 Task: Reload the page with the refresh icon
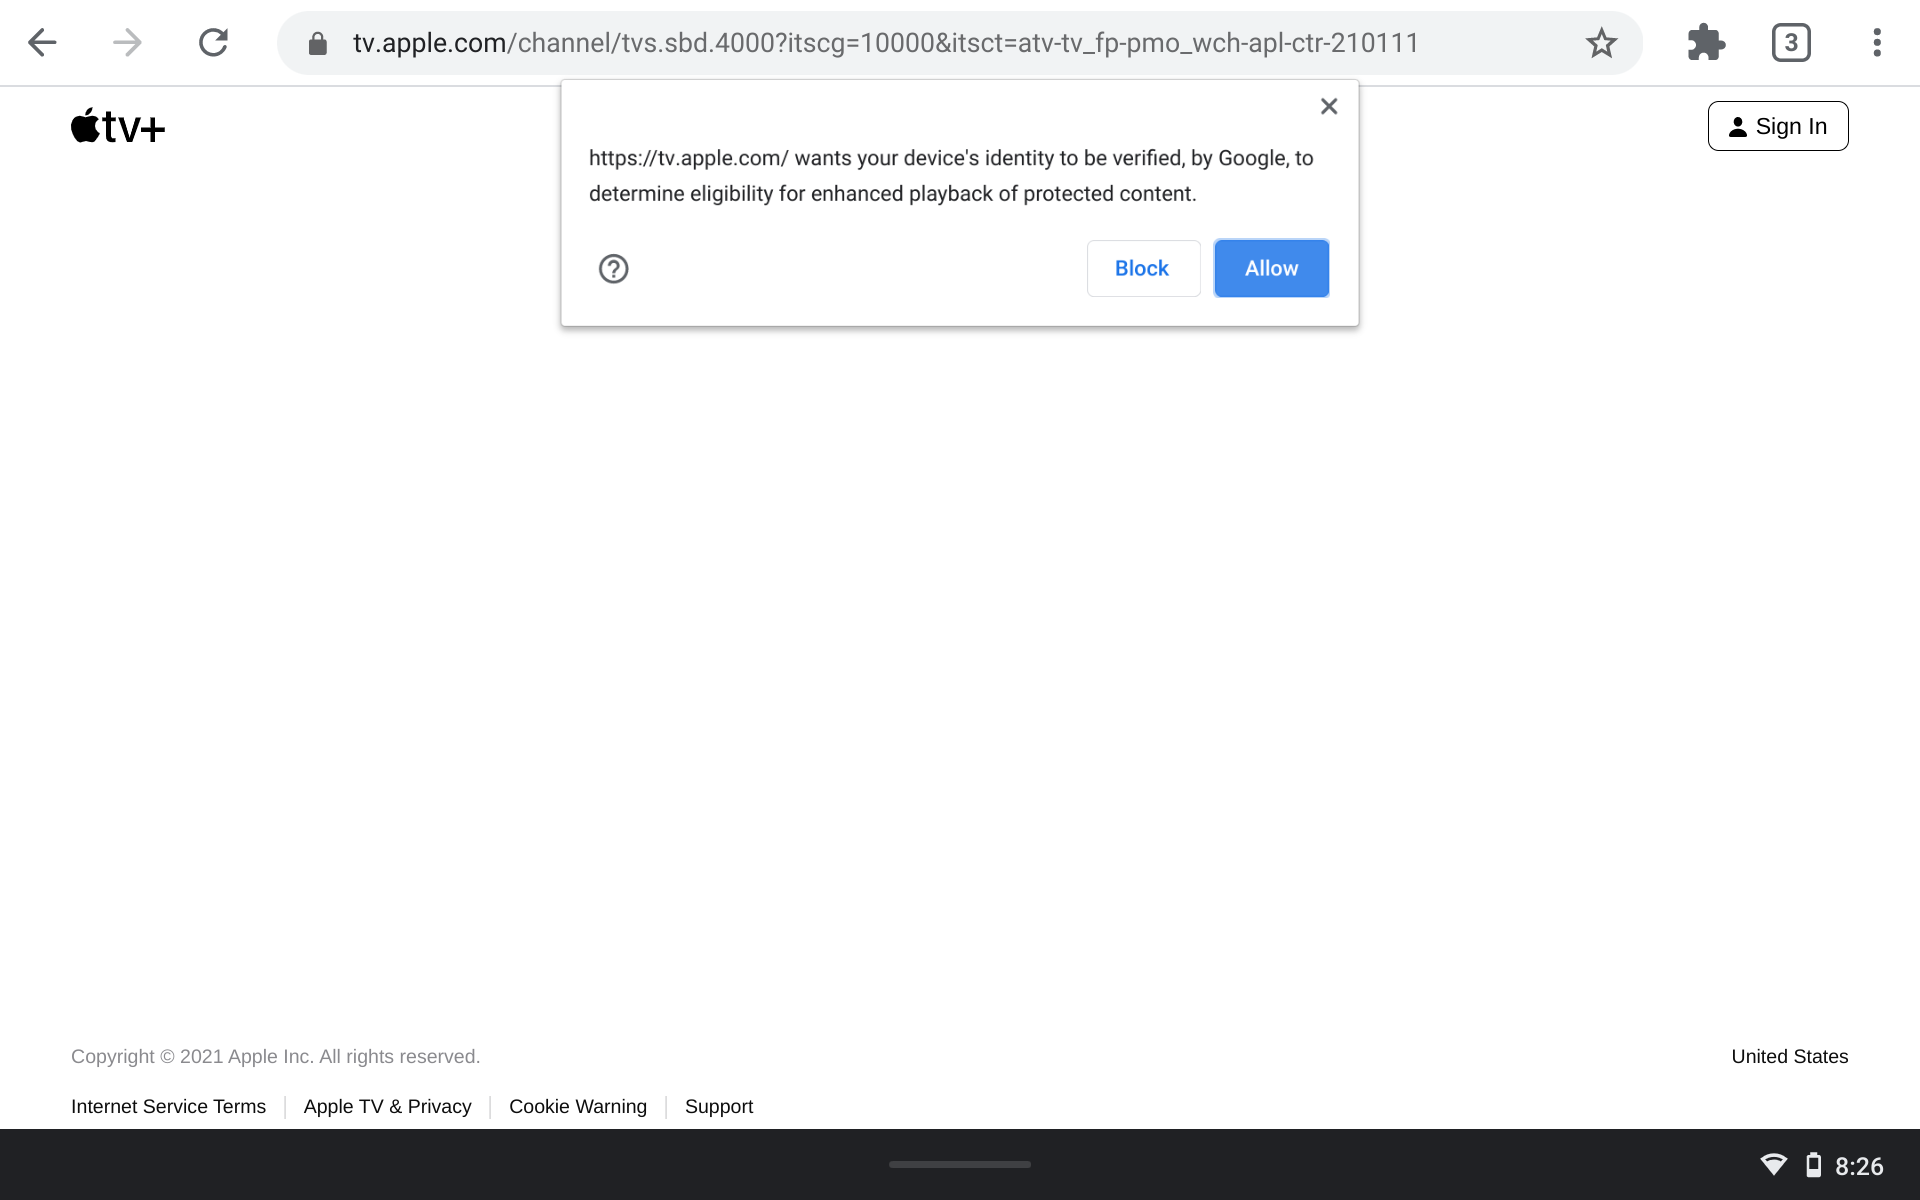[213, 43]
